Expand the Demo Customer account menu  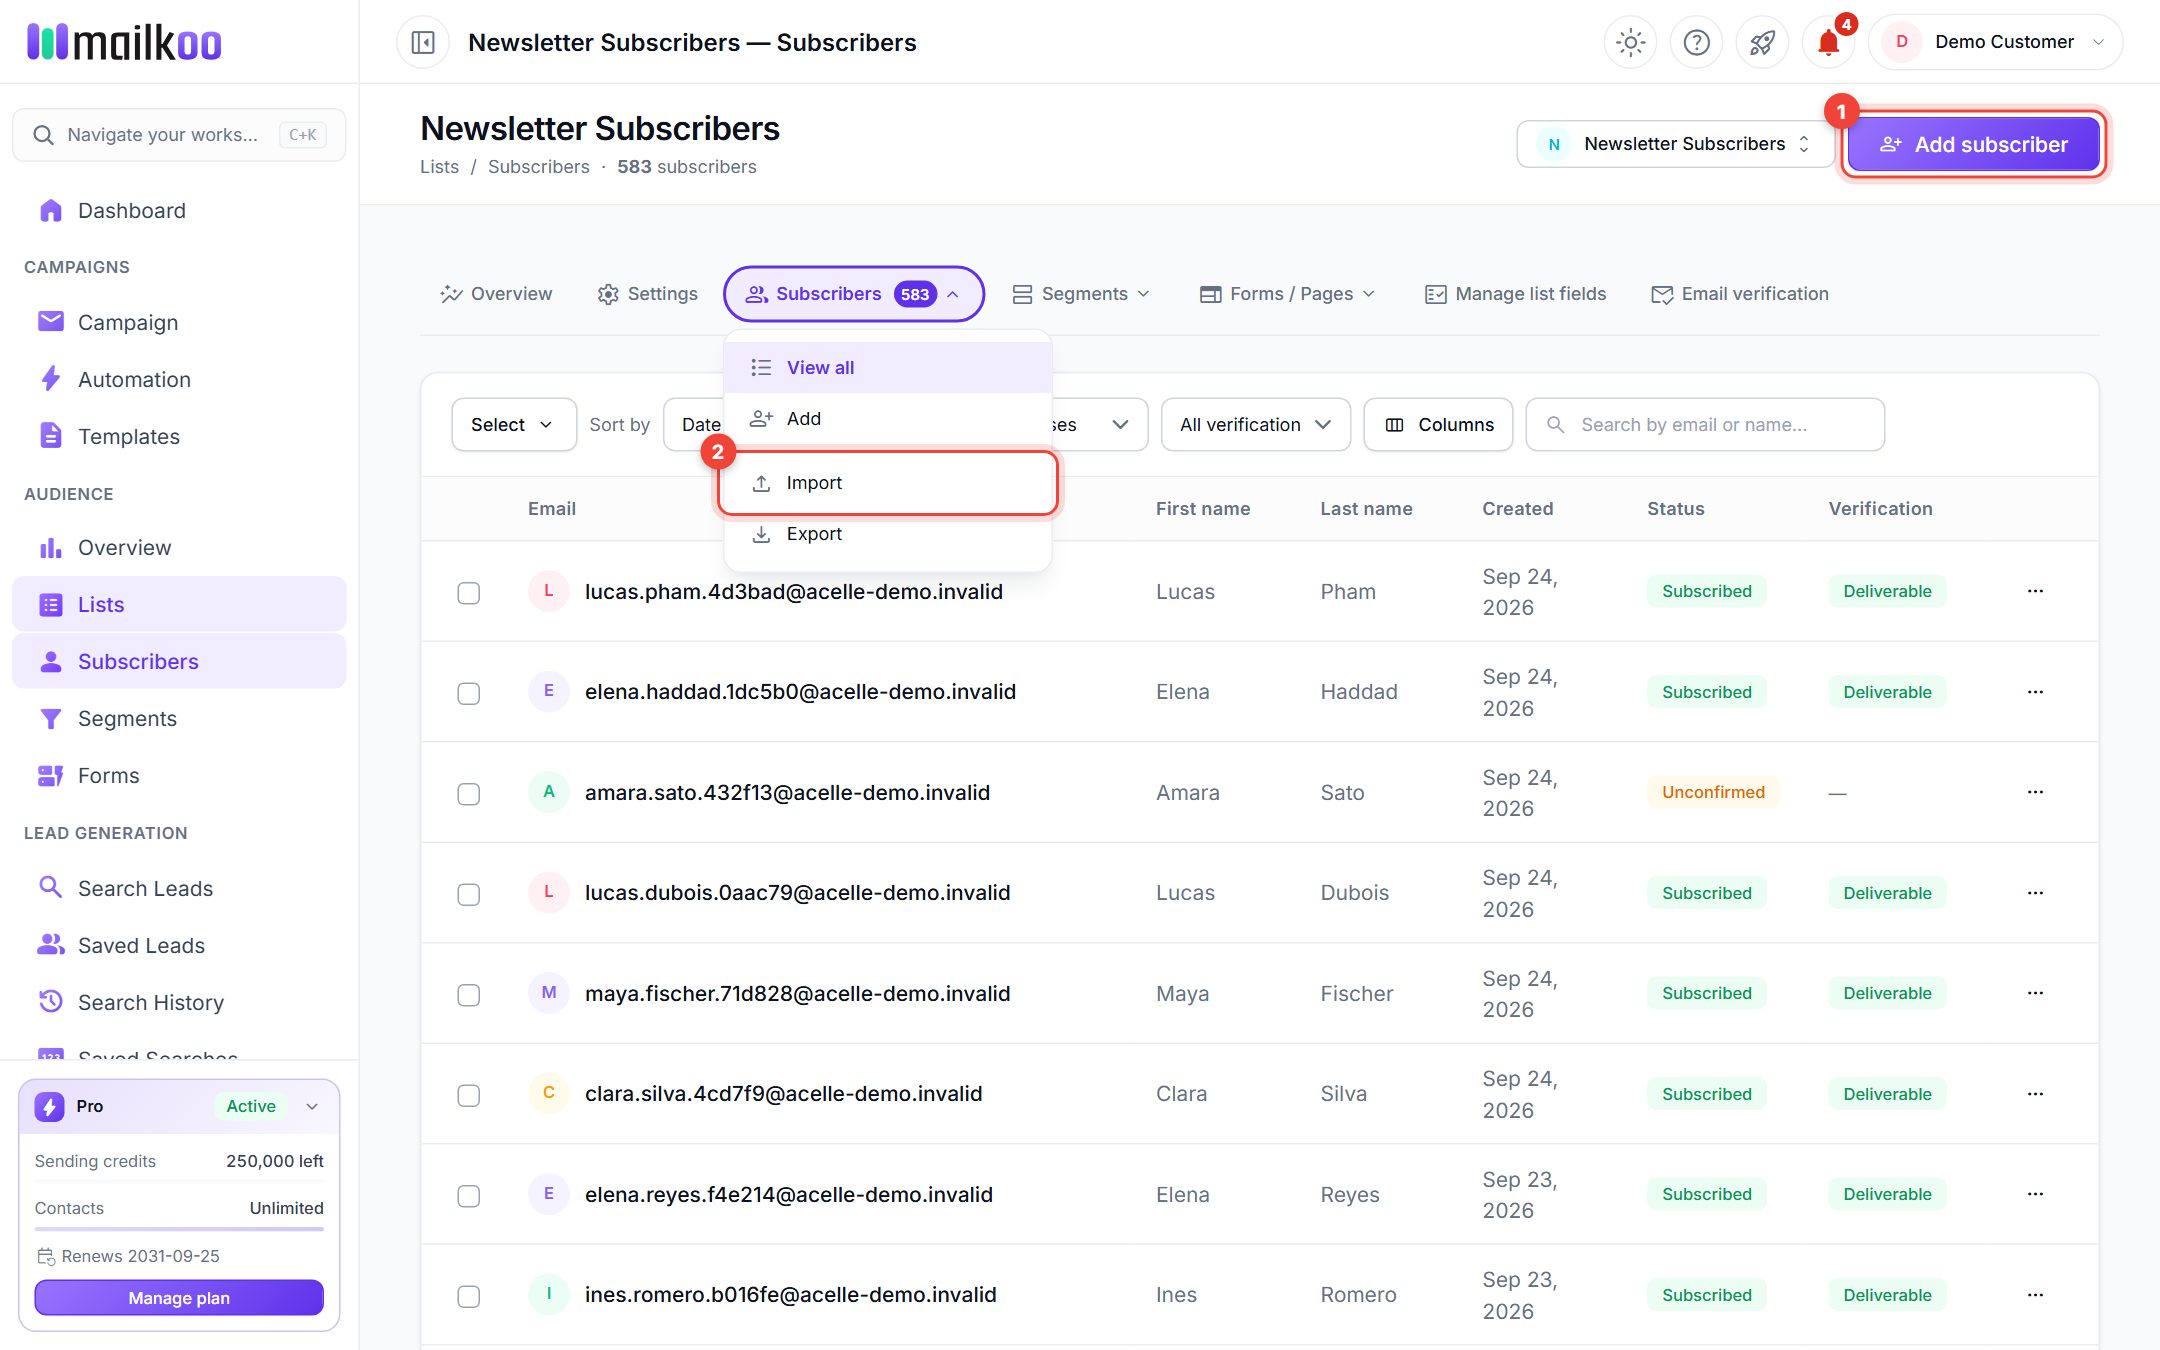point(1994,42)
